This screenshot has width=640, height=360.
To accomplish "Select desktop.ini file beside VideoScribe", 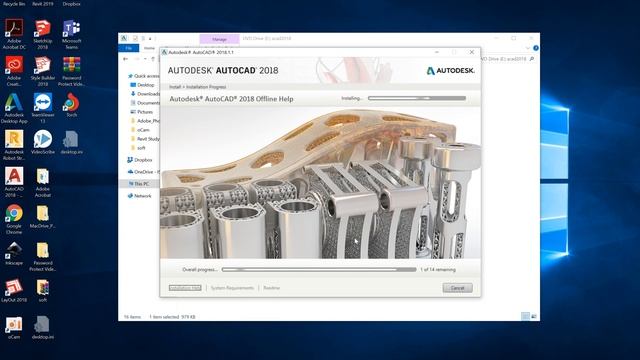I will coord(71,142).
